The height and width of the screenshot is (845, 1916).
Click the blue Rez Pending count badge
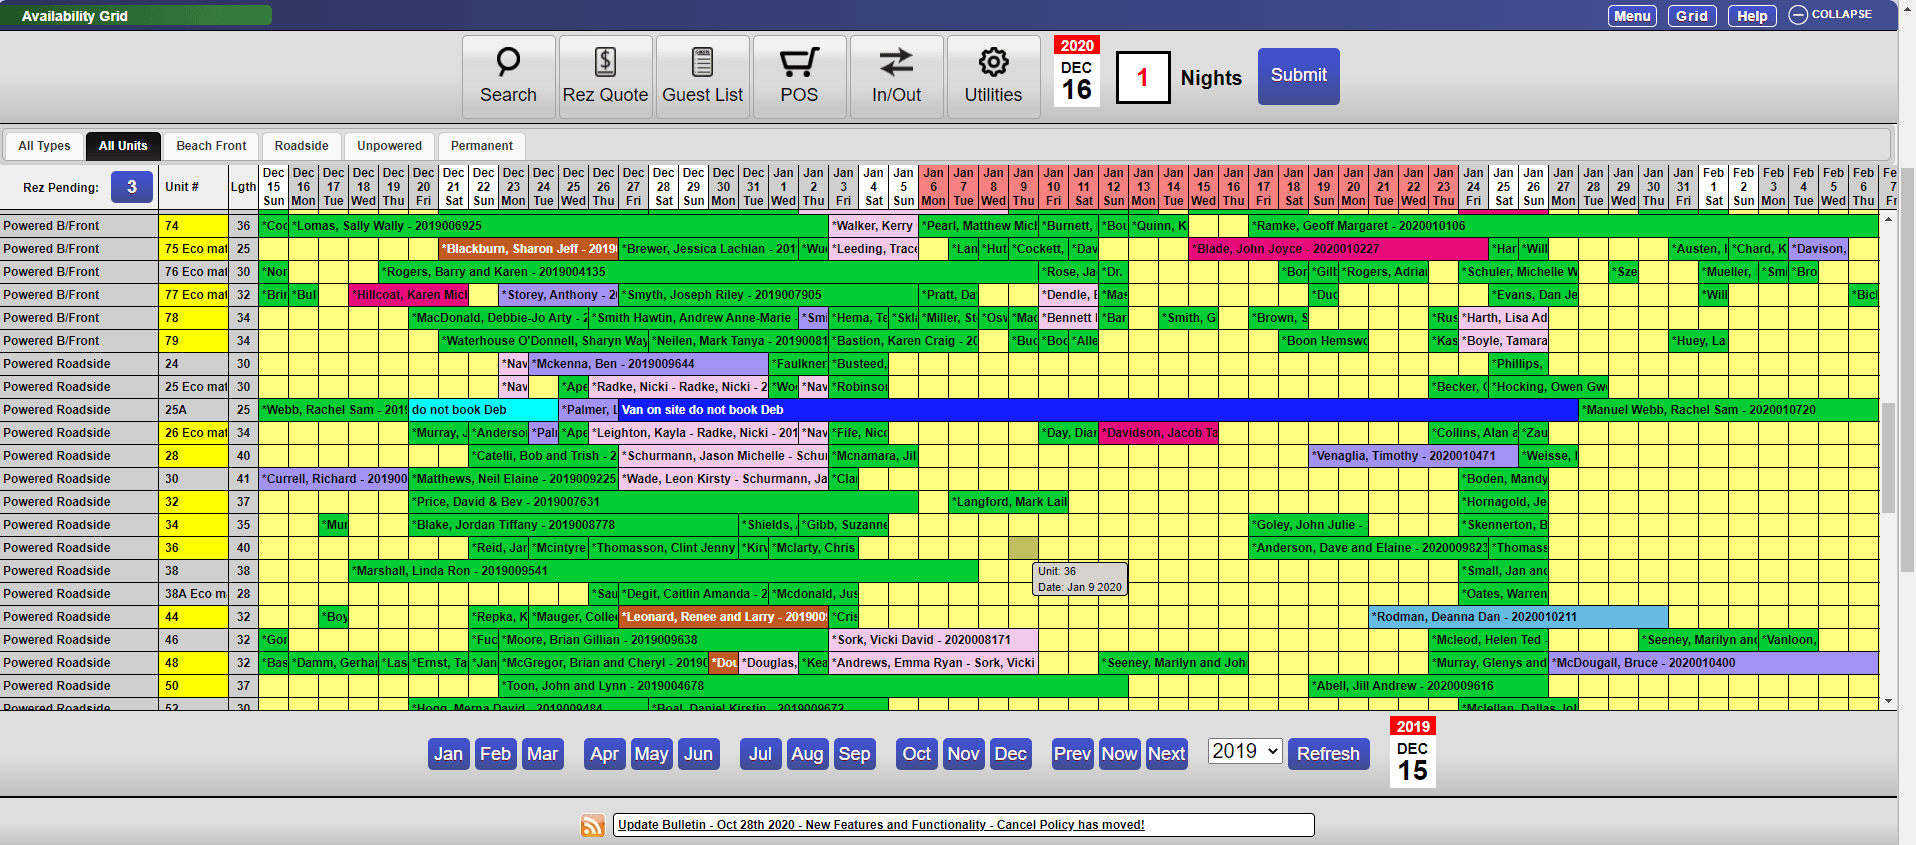tap(131, 187)
